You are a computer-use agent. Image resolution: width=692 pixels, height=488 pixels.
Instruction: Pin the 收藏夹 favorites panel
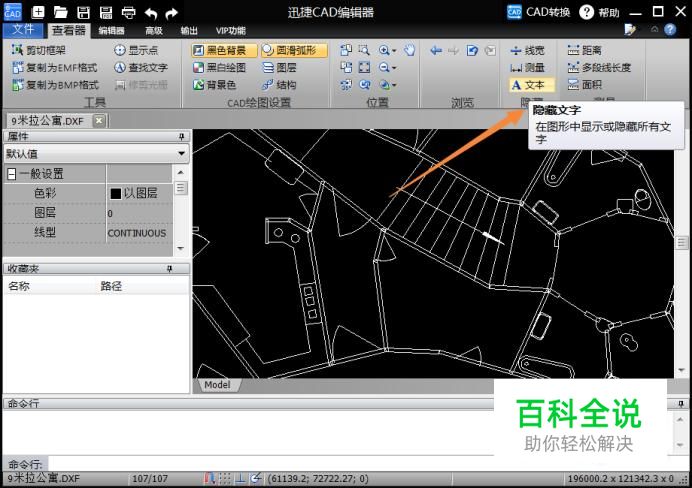coord(169,269)
